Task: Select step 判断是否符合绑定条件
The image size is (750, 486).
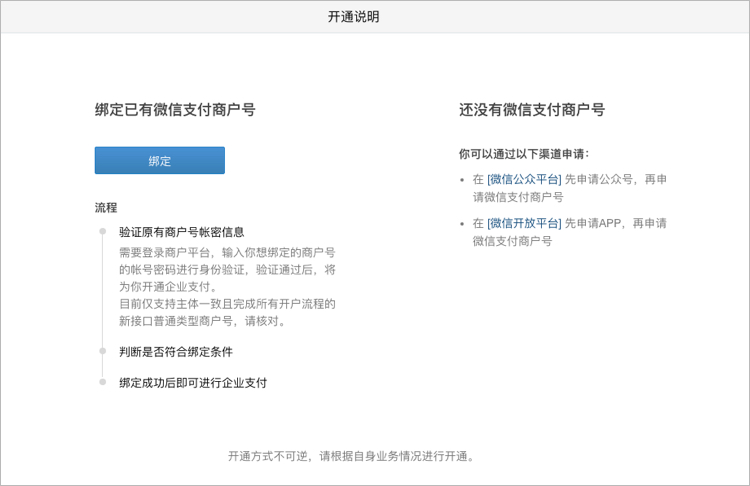Action: 176,352
